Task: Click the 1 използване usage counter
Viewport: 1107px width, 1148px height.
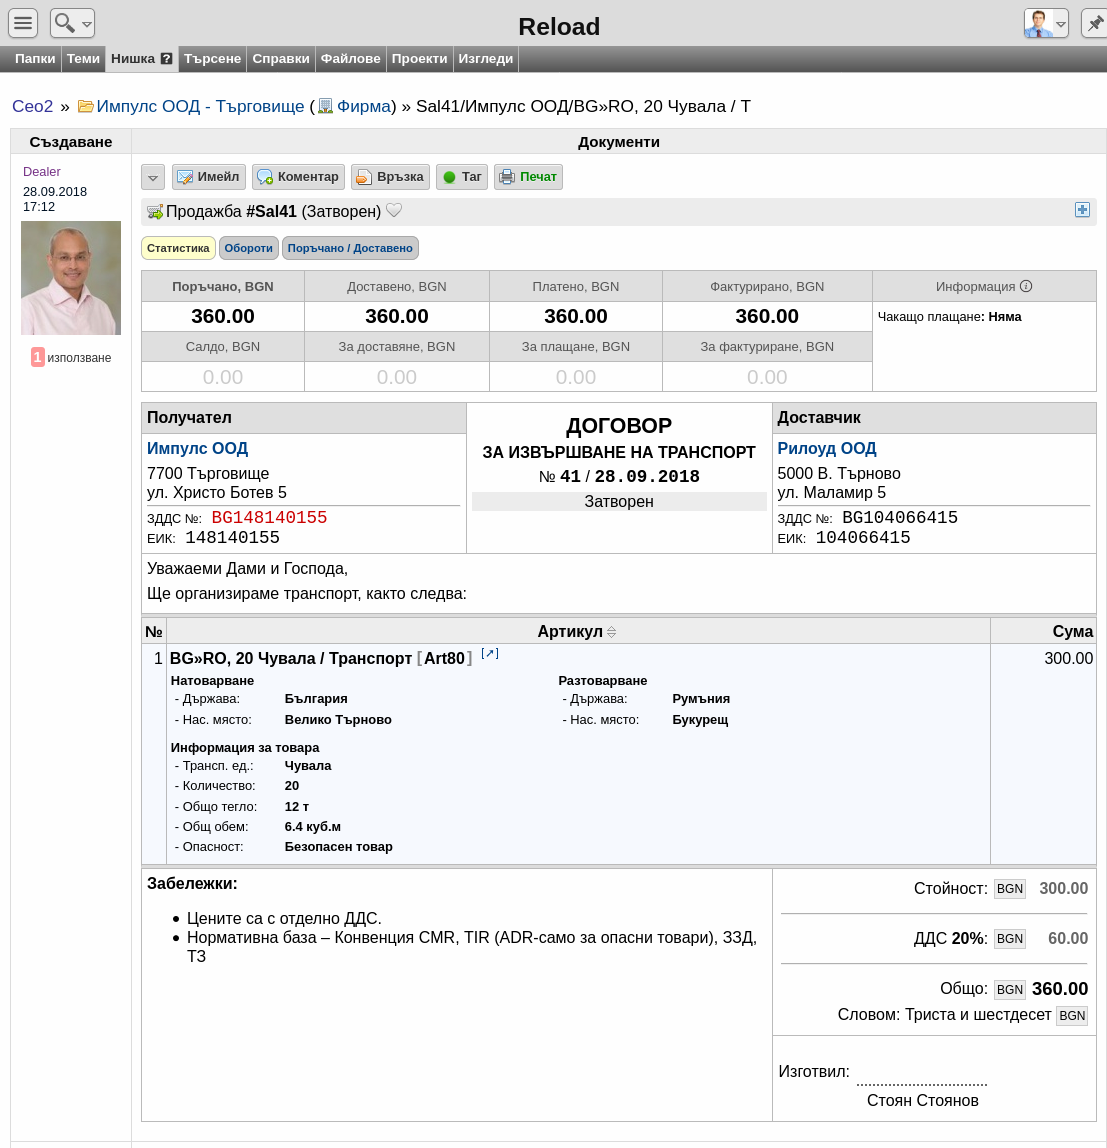Action: click(71, 357)
